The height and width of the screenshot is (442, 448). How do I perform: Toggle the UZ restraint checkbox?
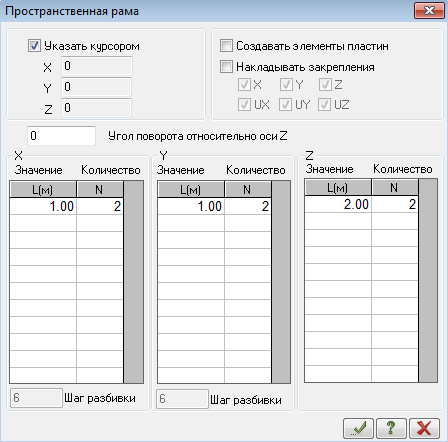[324, 105]
